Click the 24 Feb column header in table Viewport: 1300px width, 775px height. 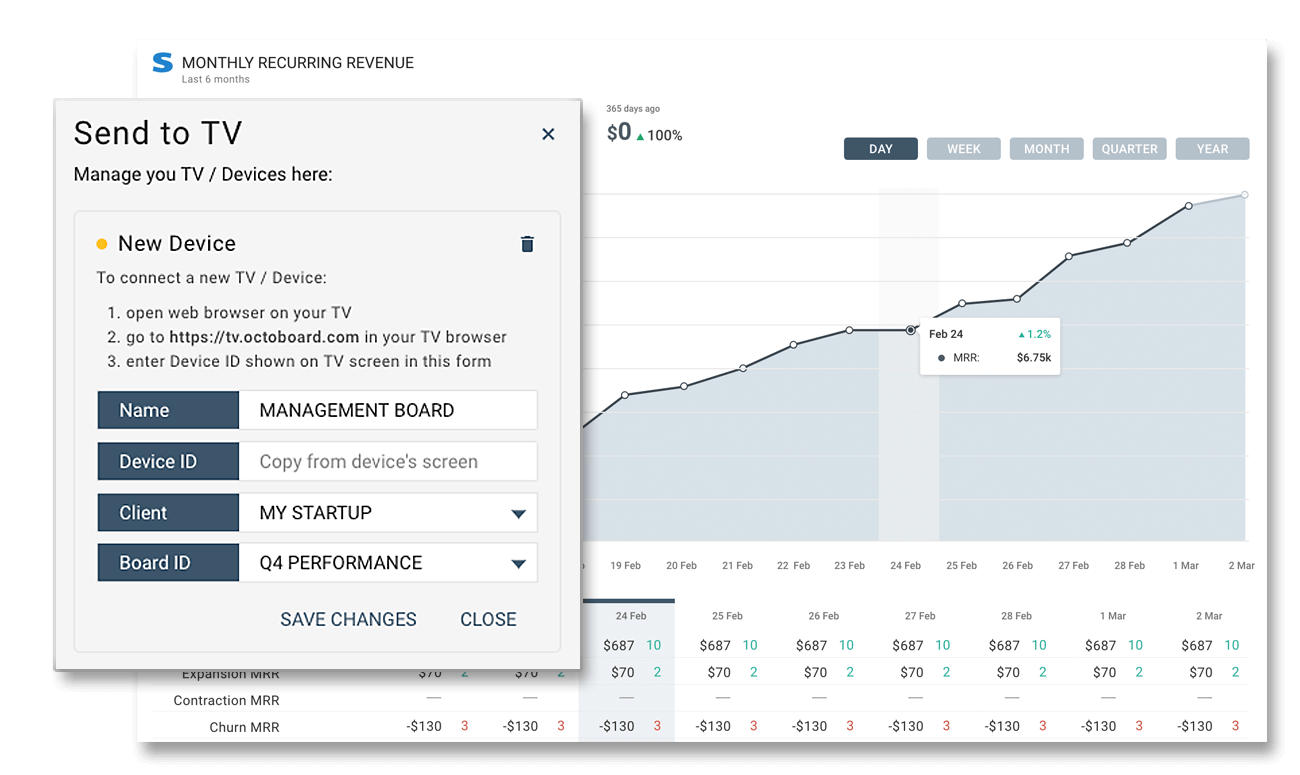(631, 616)
